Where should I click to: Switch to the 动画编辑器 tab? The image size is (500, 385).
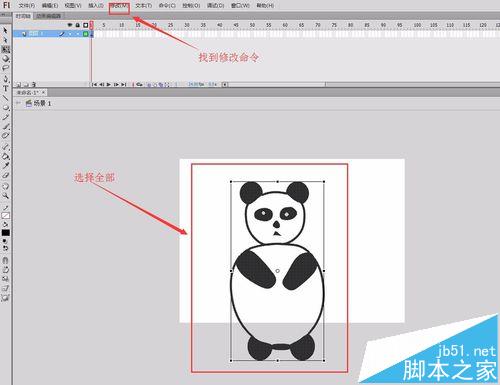point(48,16)
